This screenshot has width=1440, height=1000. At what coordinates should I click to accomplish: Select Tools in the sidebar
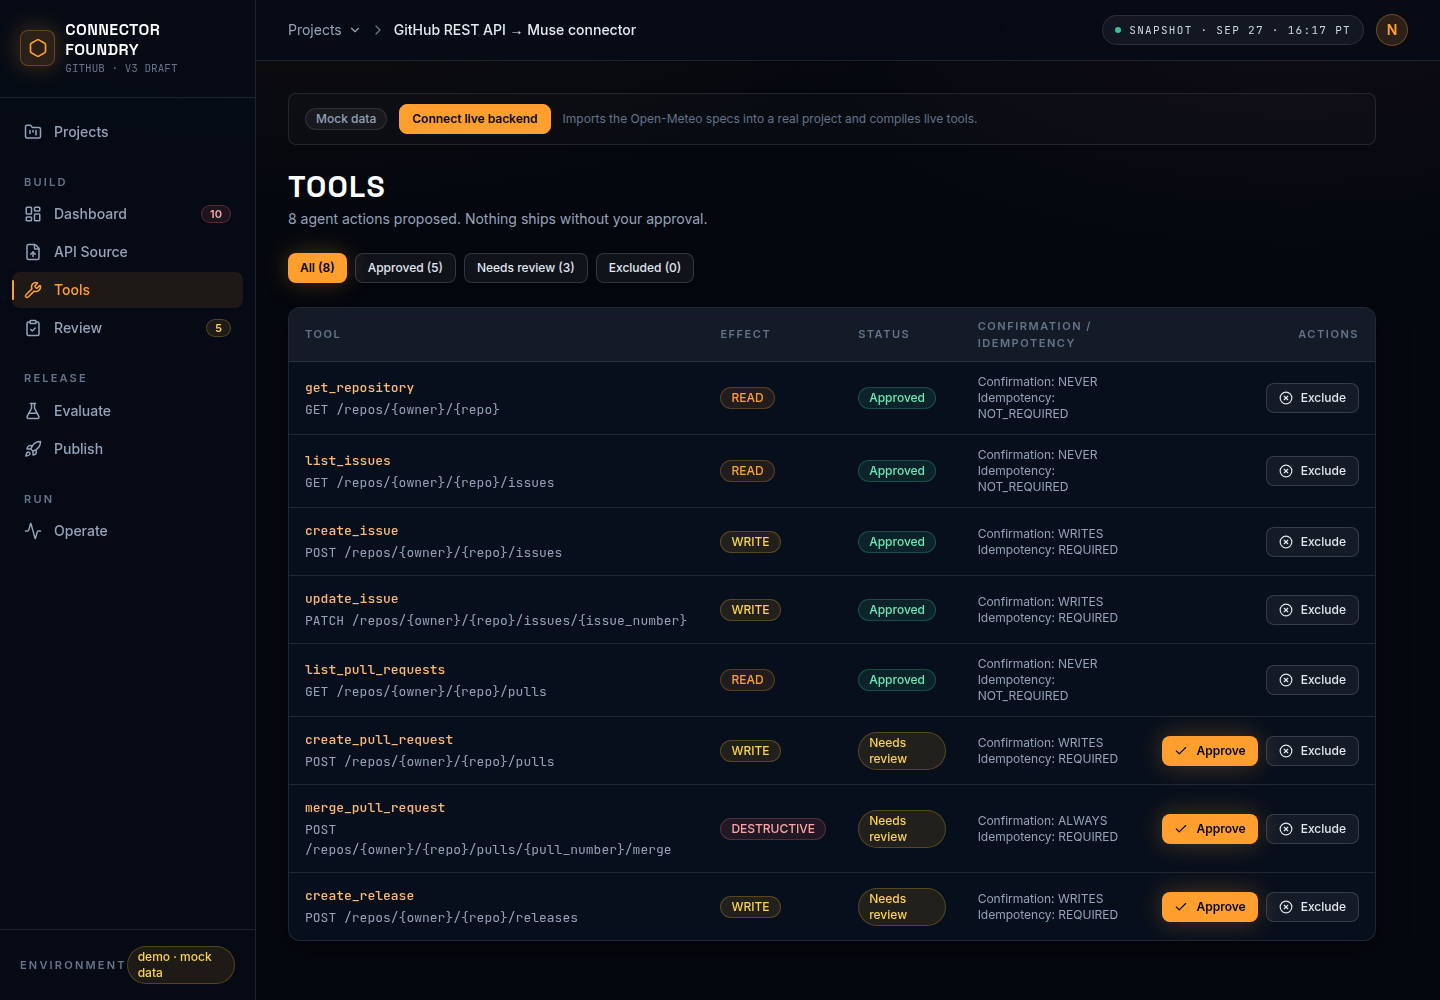coord(127,290)
